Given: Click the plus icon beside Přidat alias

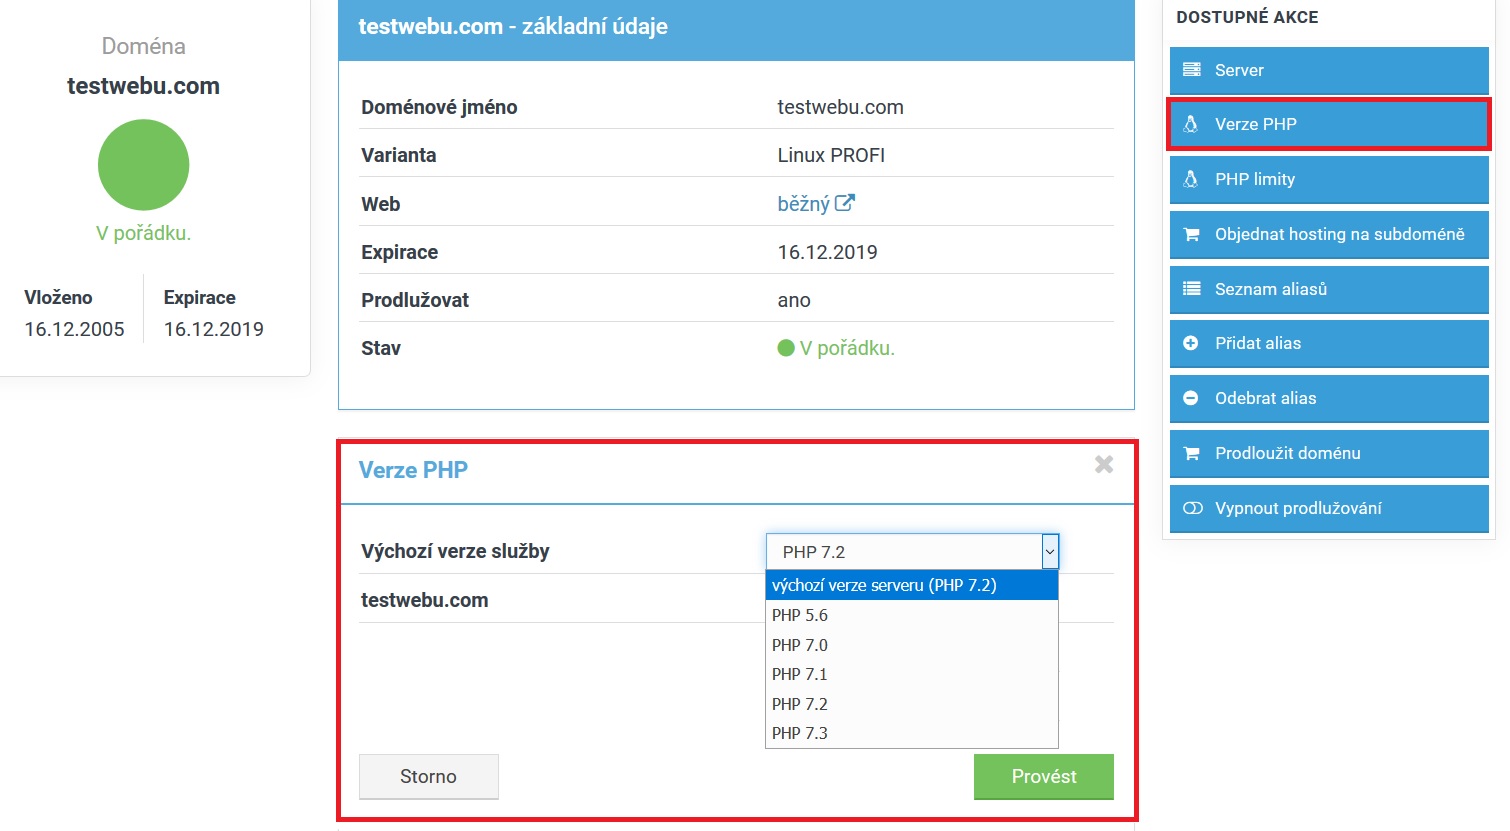Looking at the screenshot, I should coord(1191,344).
